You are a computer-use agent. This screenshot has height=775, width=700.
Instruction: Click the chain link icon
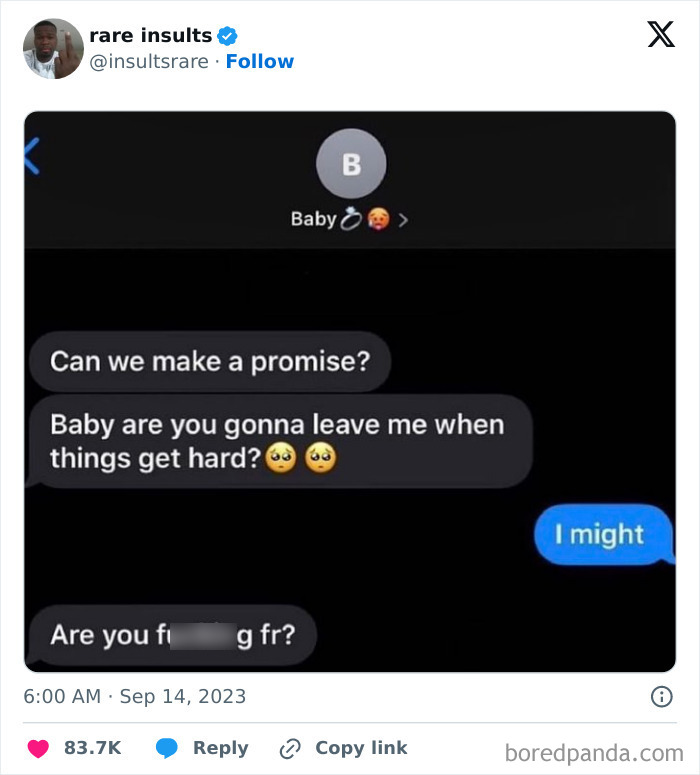tap(290, 749)
